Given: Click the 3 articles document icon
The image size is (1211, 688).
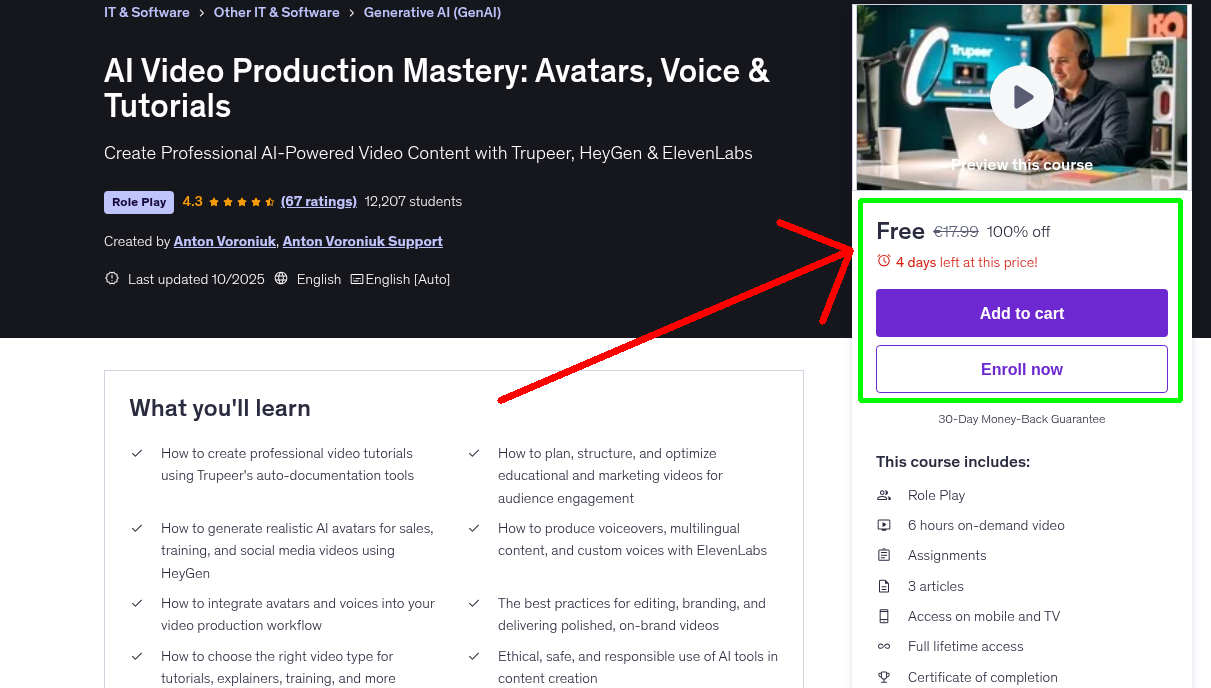Looking at the screenshot, I should [x=884, y=585].
